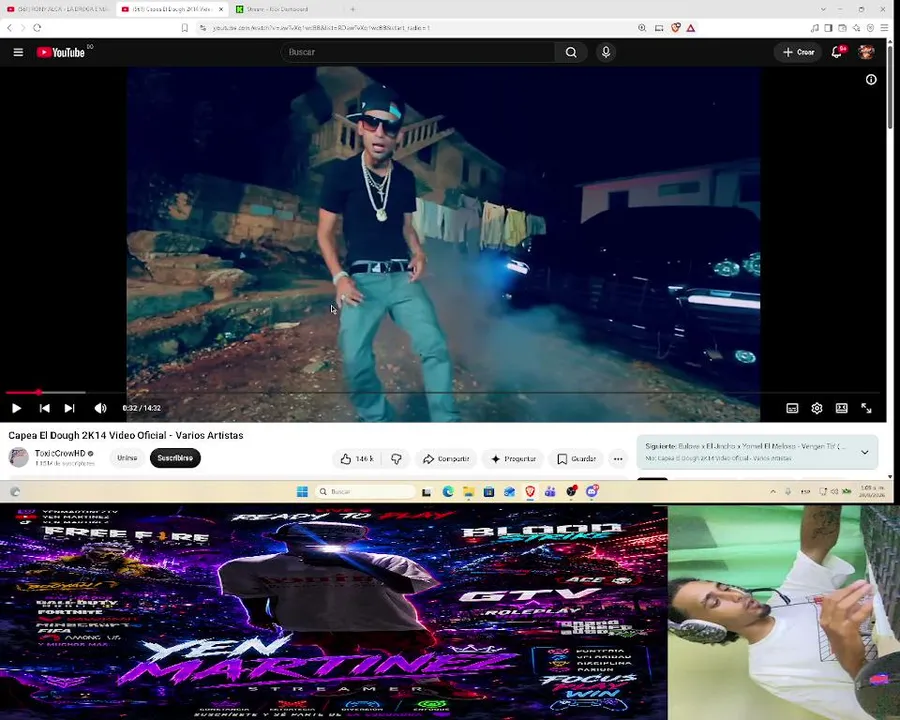Image resolution: width=900 pixels, height=720 pixels.
Task: Open the ToxicCrowHD channel avatar
Action: coord(18,458)
